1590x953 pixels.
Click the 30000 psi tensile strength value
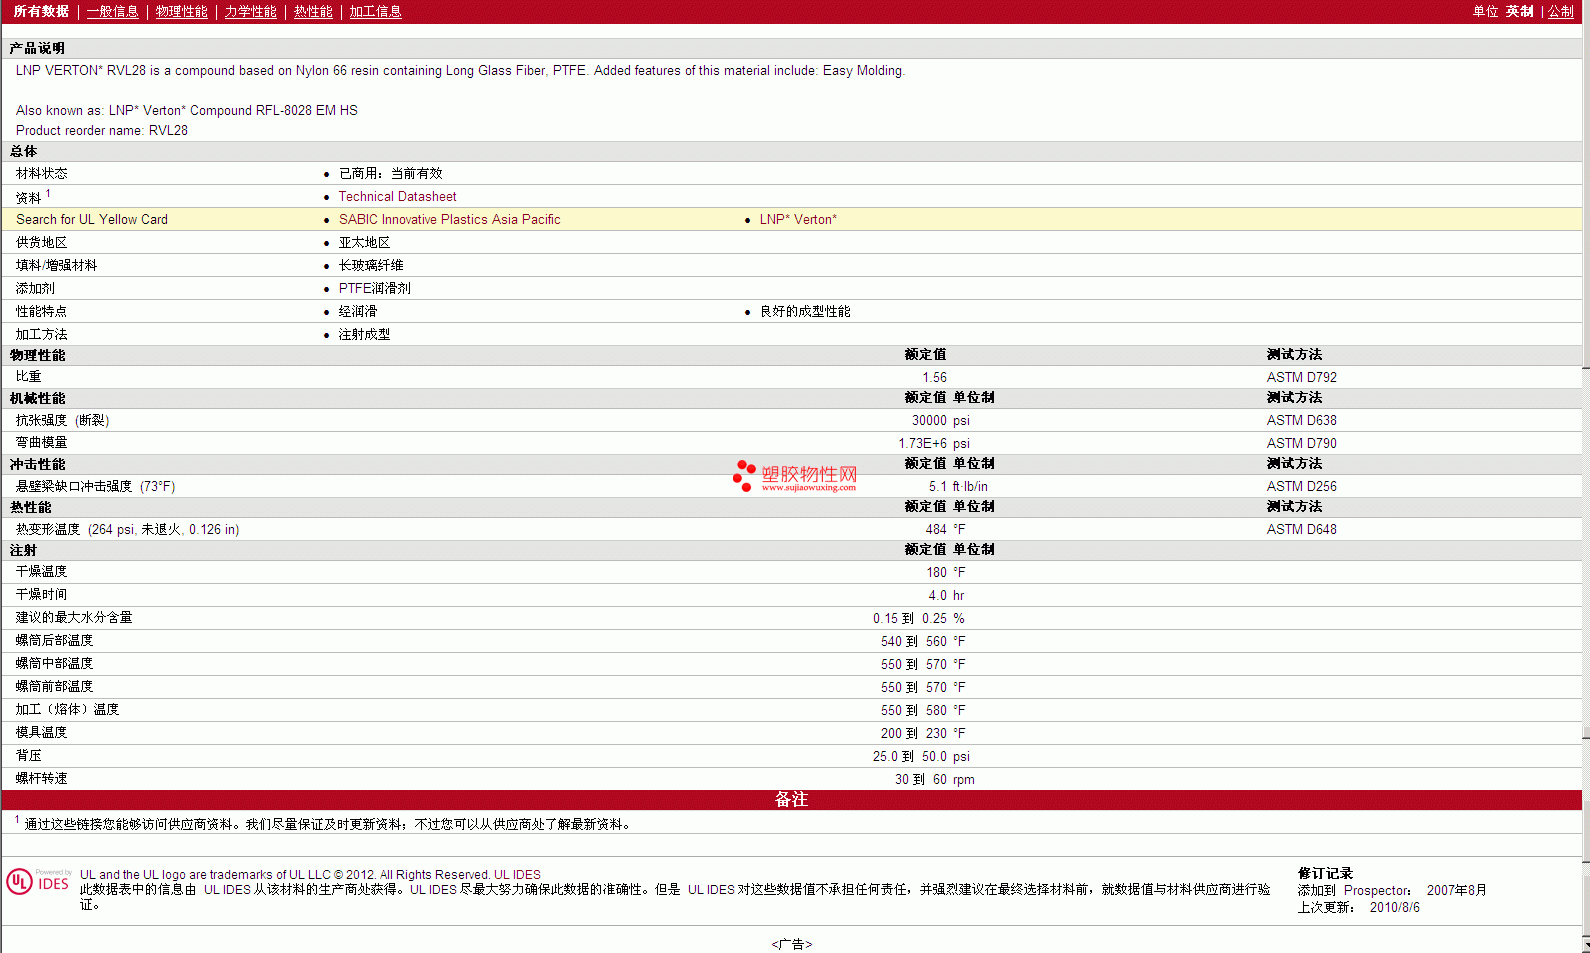940,421
